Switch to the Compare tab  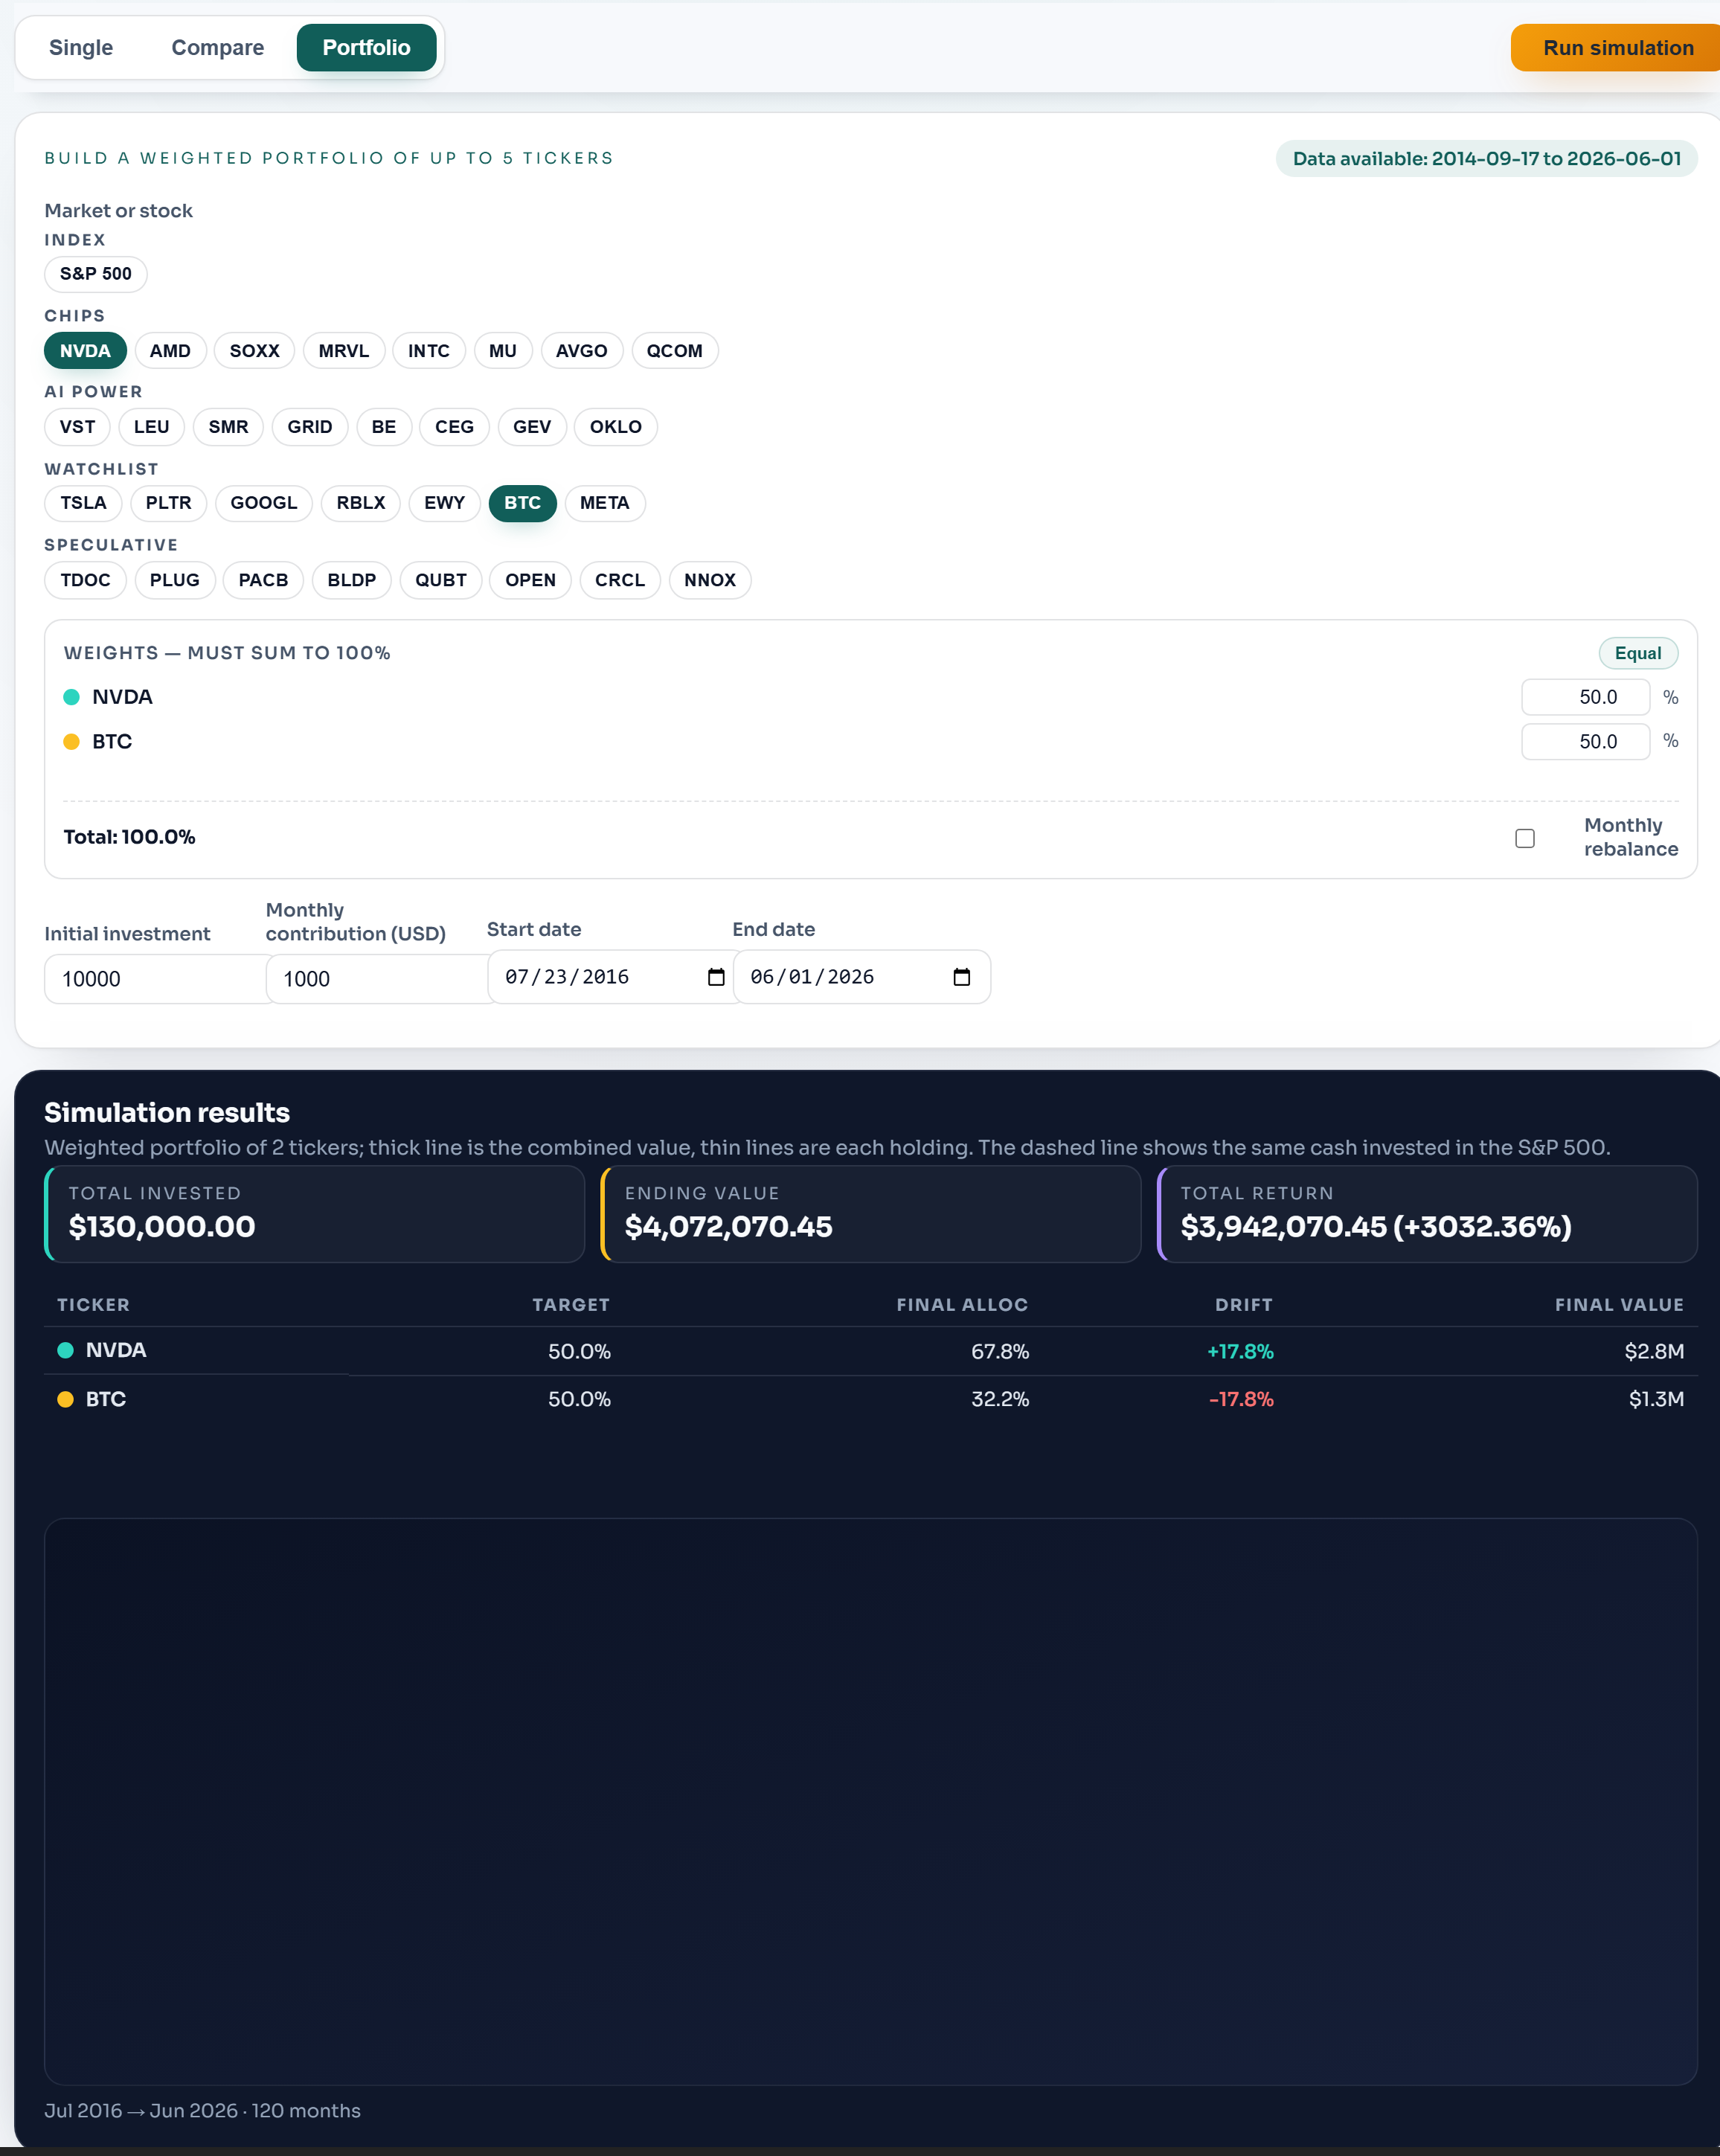[x=218, y=47]
